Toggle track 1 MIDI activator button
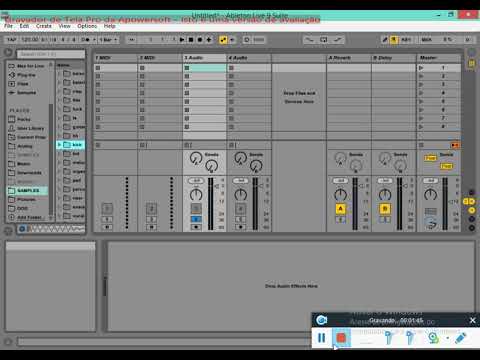480x360 pixels. tap(107, 209)
